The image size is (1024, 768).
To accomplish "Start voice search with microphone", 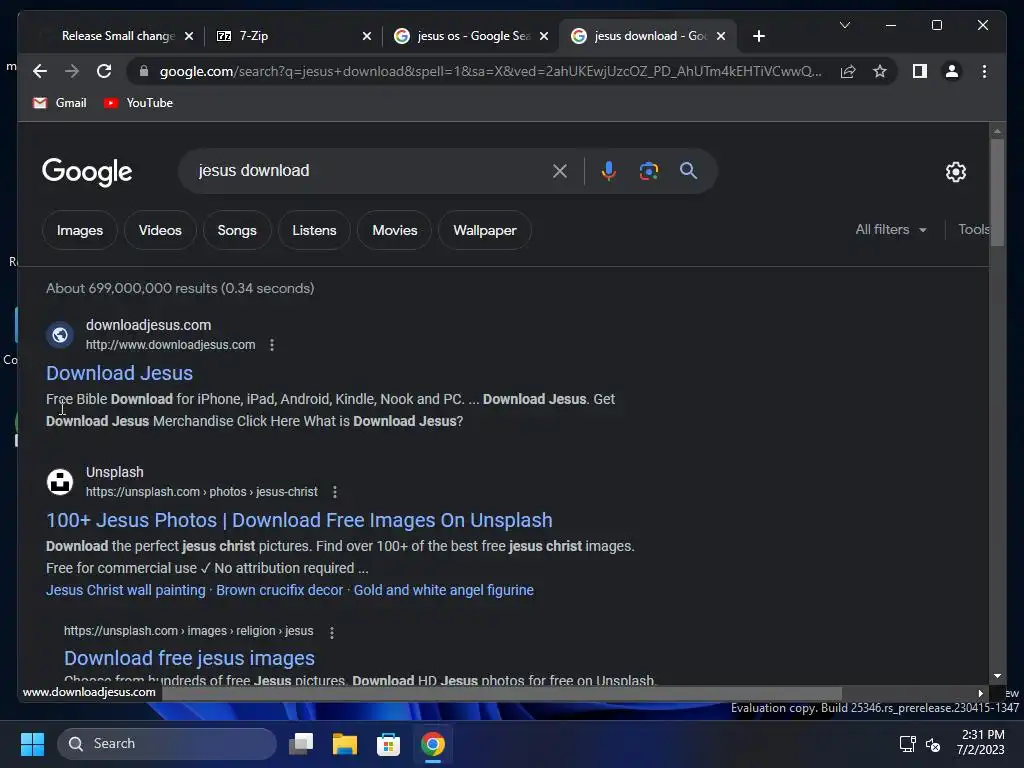I will click(608, 171).
